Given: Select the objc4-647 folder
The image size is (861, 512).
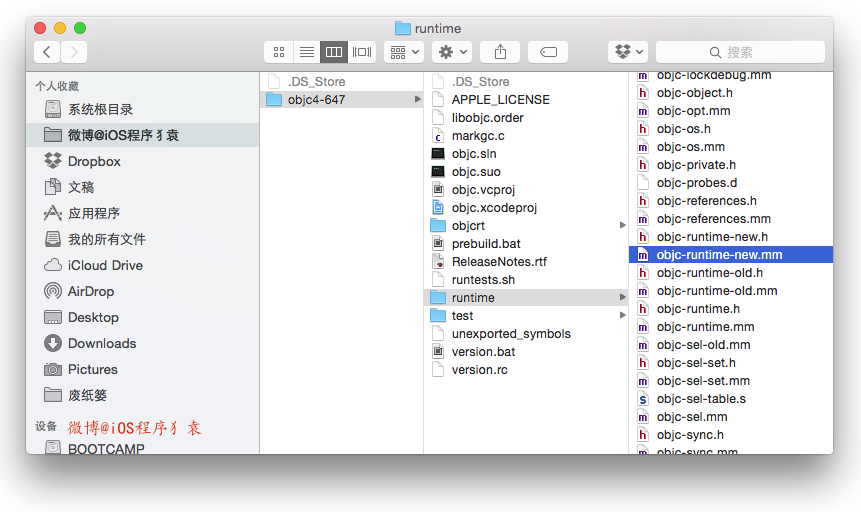Looking at the screenshot, I should click(x=316, y=99).
